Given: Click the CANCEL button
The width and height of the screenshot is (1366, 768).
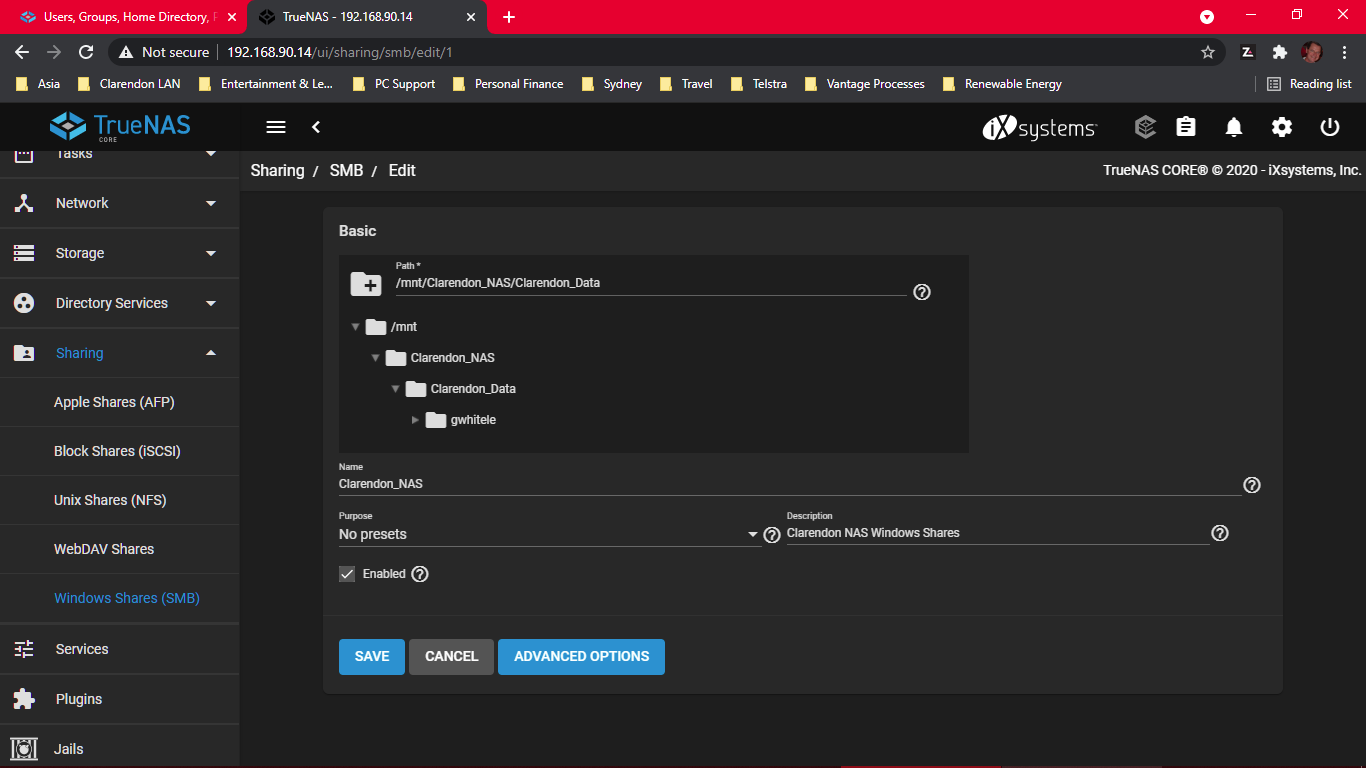Looking at the screenshot, I should [451, 657].
